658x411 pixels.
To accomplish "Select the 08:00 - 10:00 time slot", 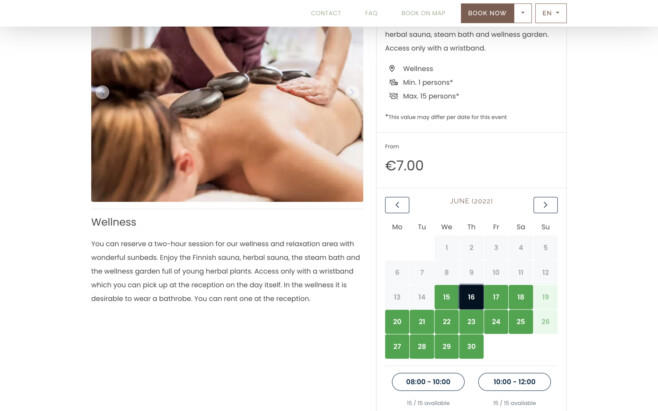I will tap(428, 382).
